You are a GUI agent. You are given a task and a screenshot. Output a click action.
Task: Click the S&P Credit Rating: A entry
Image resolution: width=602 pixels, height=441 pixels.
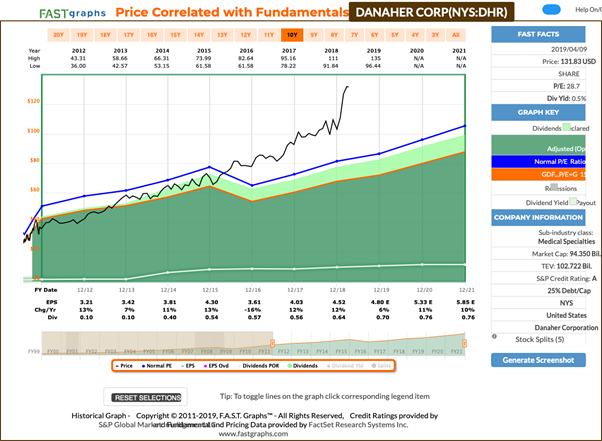pyautogui.click(x=567, y=278)
